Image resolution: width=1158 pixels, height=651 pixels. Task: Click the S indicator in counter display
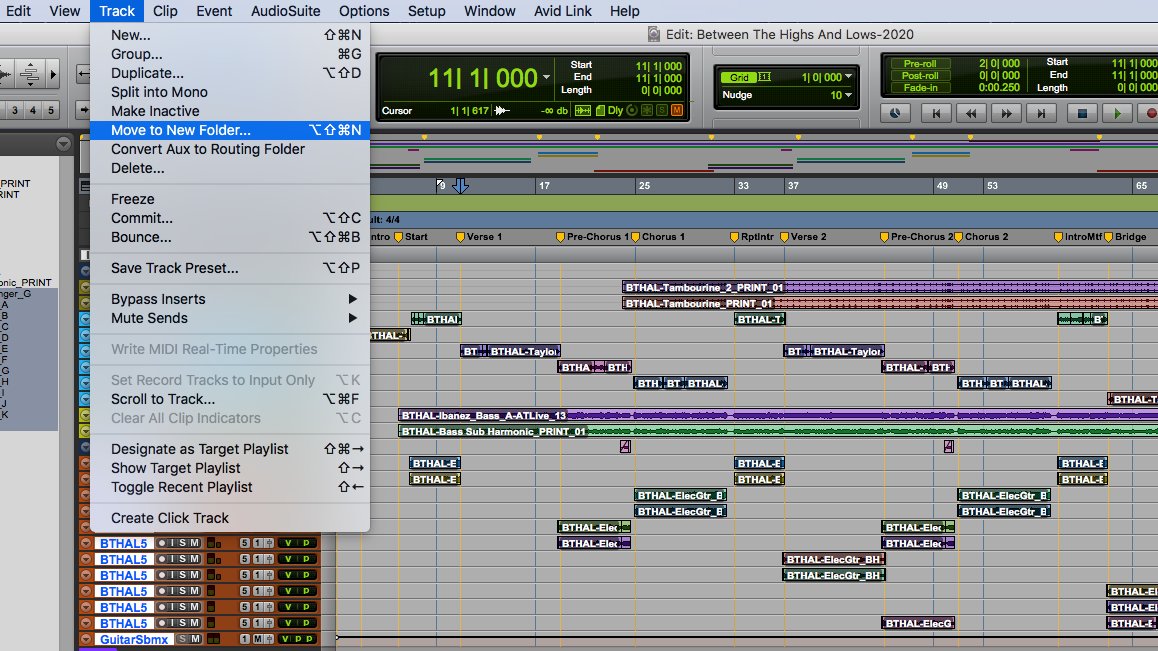662,110
